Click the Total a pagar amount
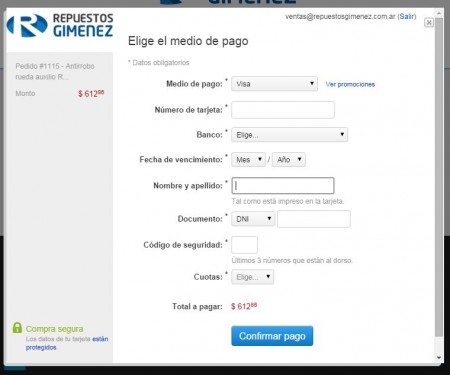Image resolution: width=450 pixels, height=375 pixels. pyautogui.click(x=244, y=306)
